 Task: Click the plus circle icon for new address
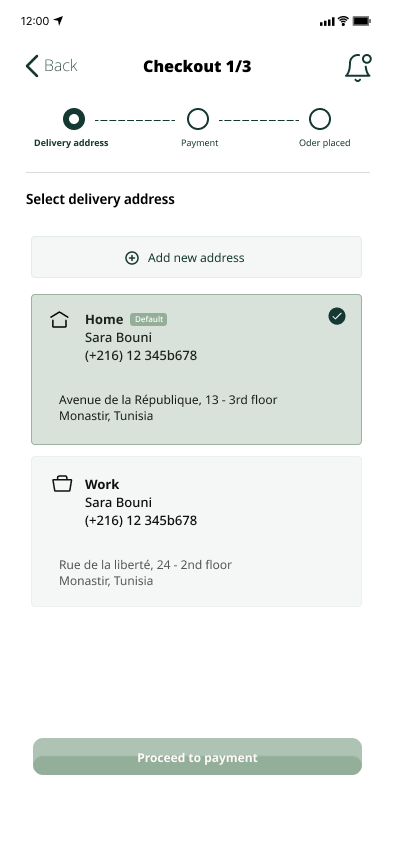point(132,258)
